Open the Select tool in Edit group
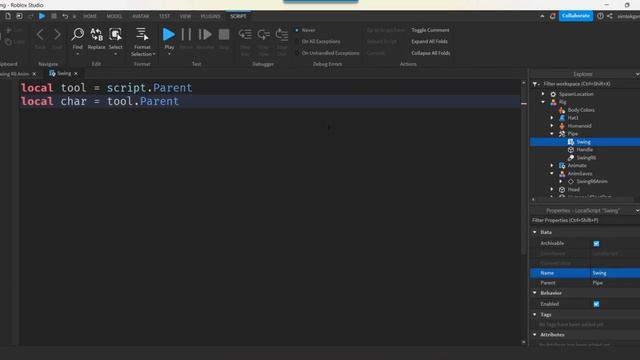 116,38
